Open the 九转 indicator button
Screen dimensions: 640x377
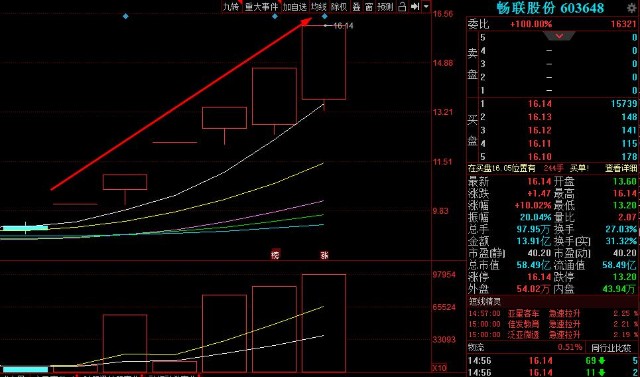[x=232, y=7]
